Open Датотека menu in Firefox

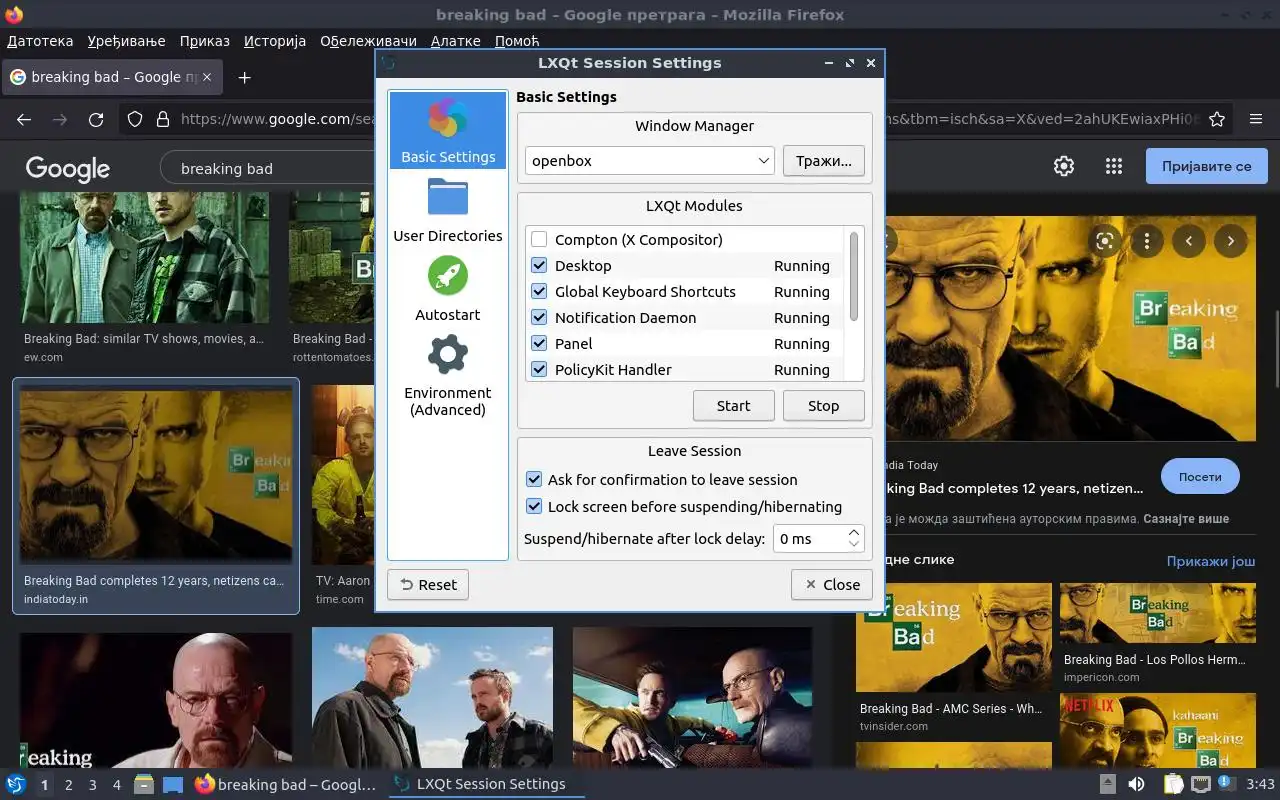40,41
